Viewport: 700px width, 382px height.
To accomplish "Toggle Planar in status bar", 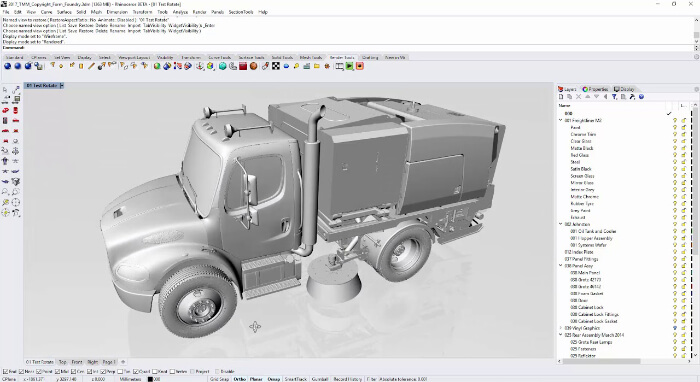I will tap(256, 379).
